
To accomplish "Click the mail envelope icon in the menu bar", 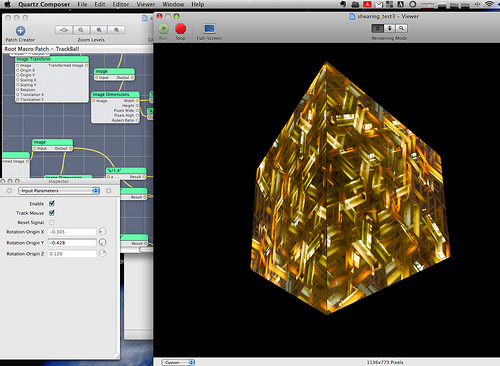I will pyautogui.click(x=379, y=4).
